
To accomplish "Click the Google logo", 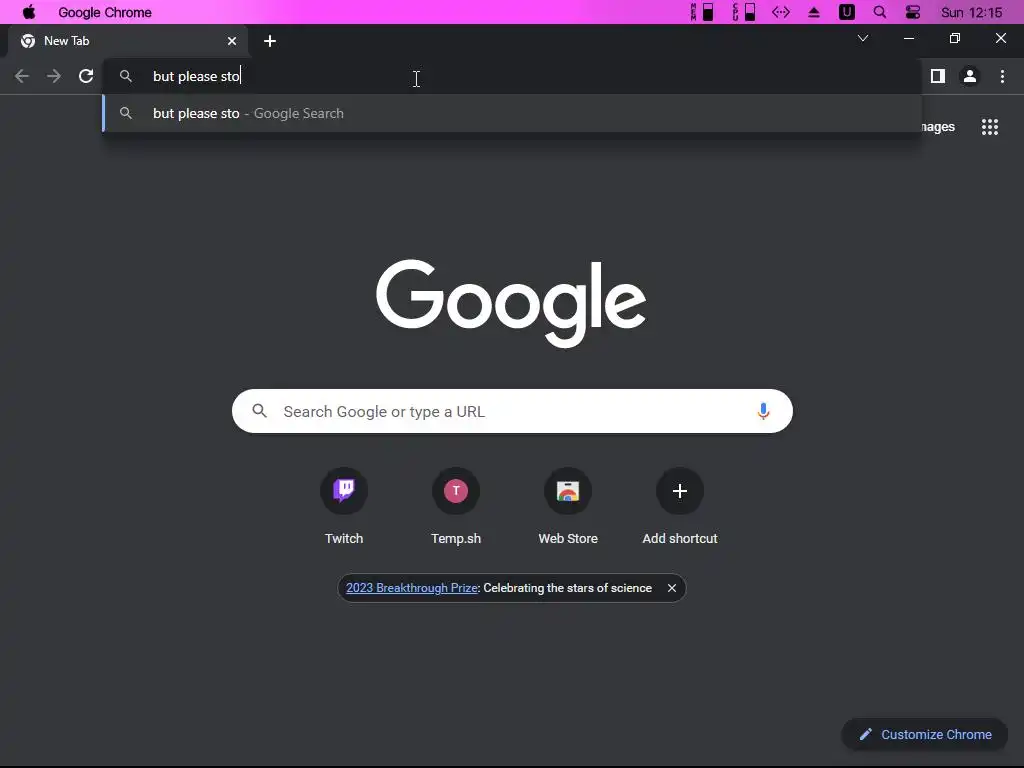I will 511,303.
